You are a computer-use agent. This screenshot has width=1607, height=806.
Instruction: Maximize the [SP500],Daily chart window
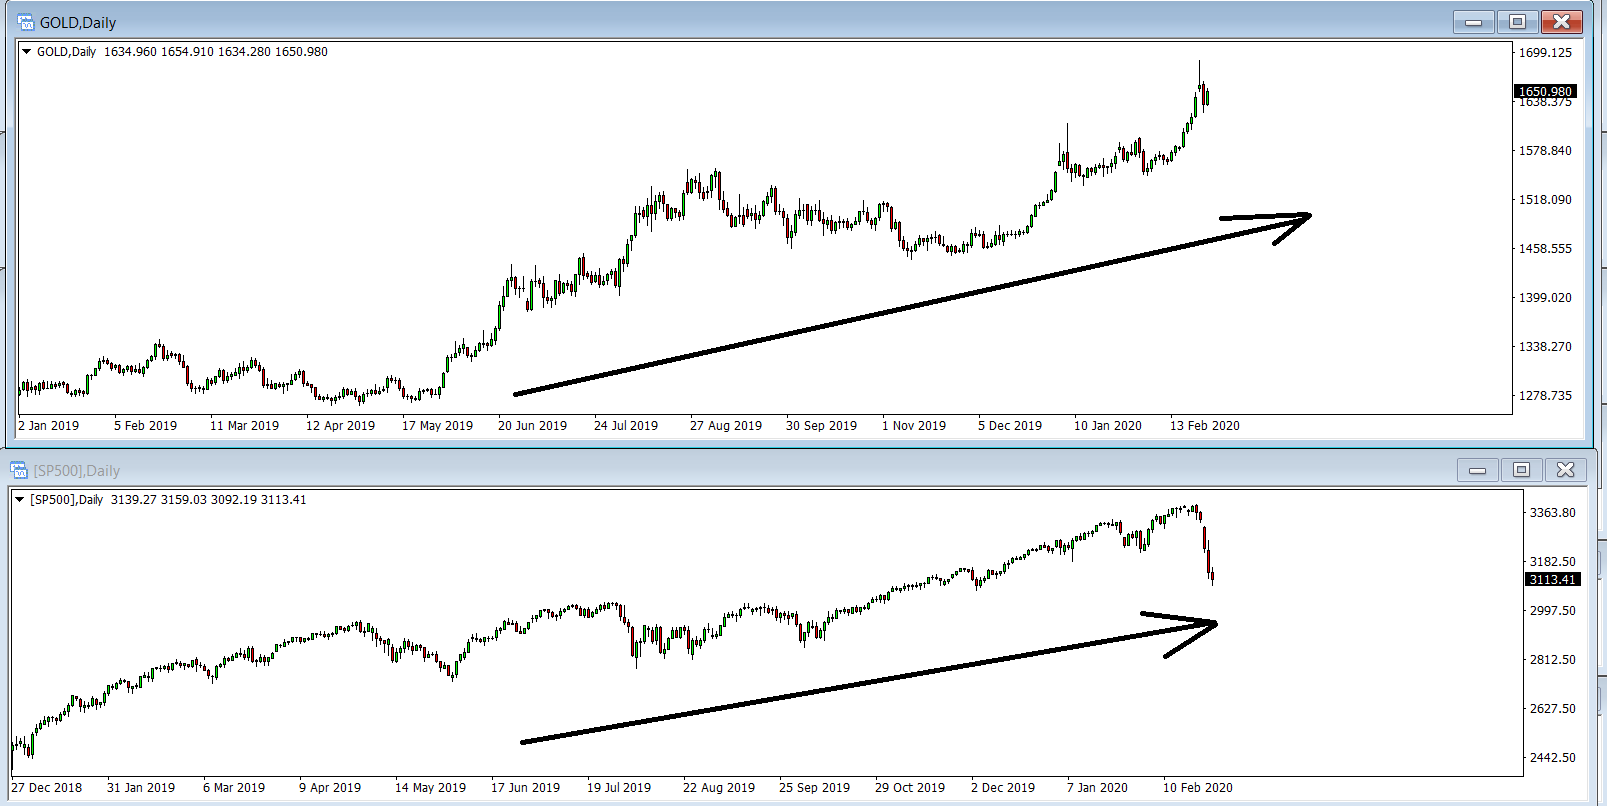pos(1521,470)
